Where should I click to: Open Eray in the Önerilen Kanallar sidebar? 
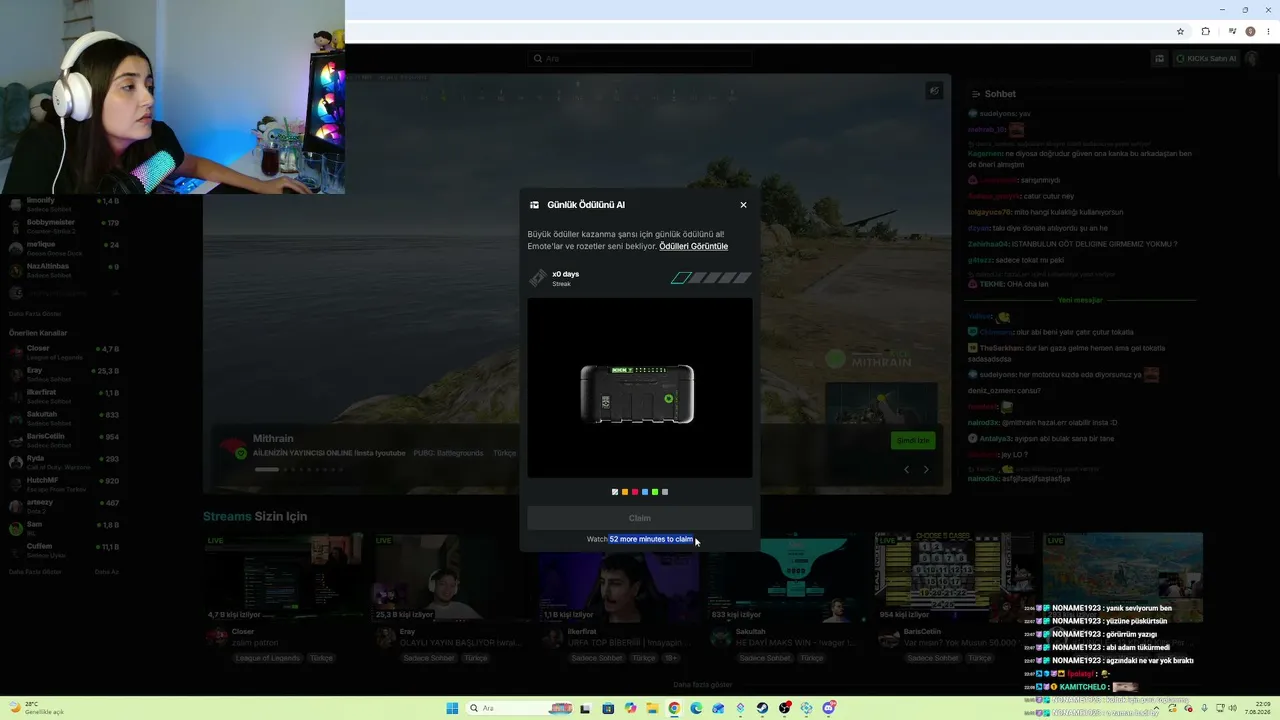tap(64, 374)
